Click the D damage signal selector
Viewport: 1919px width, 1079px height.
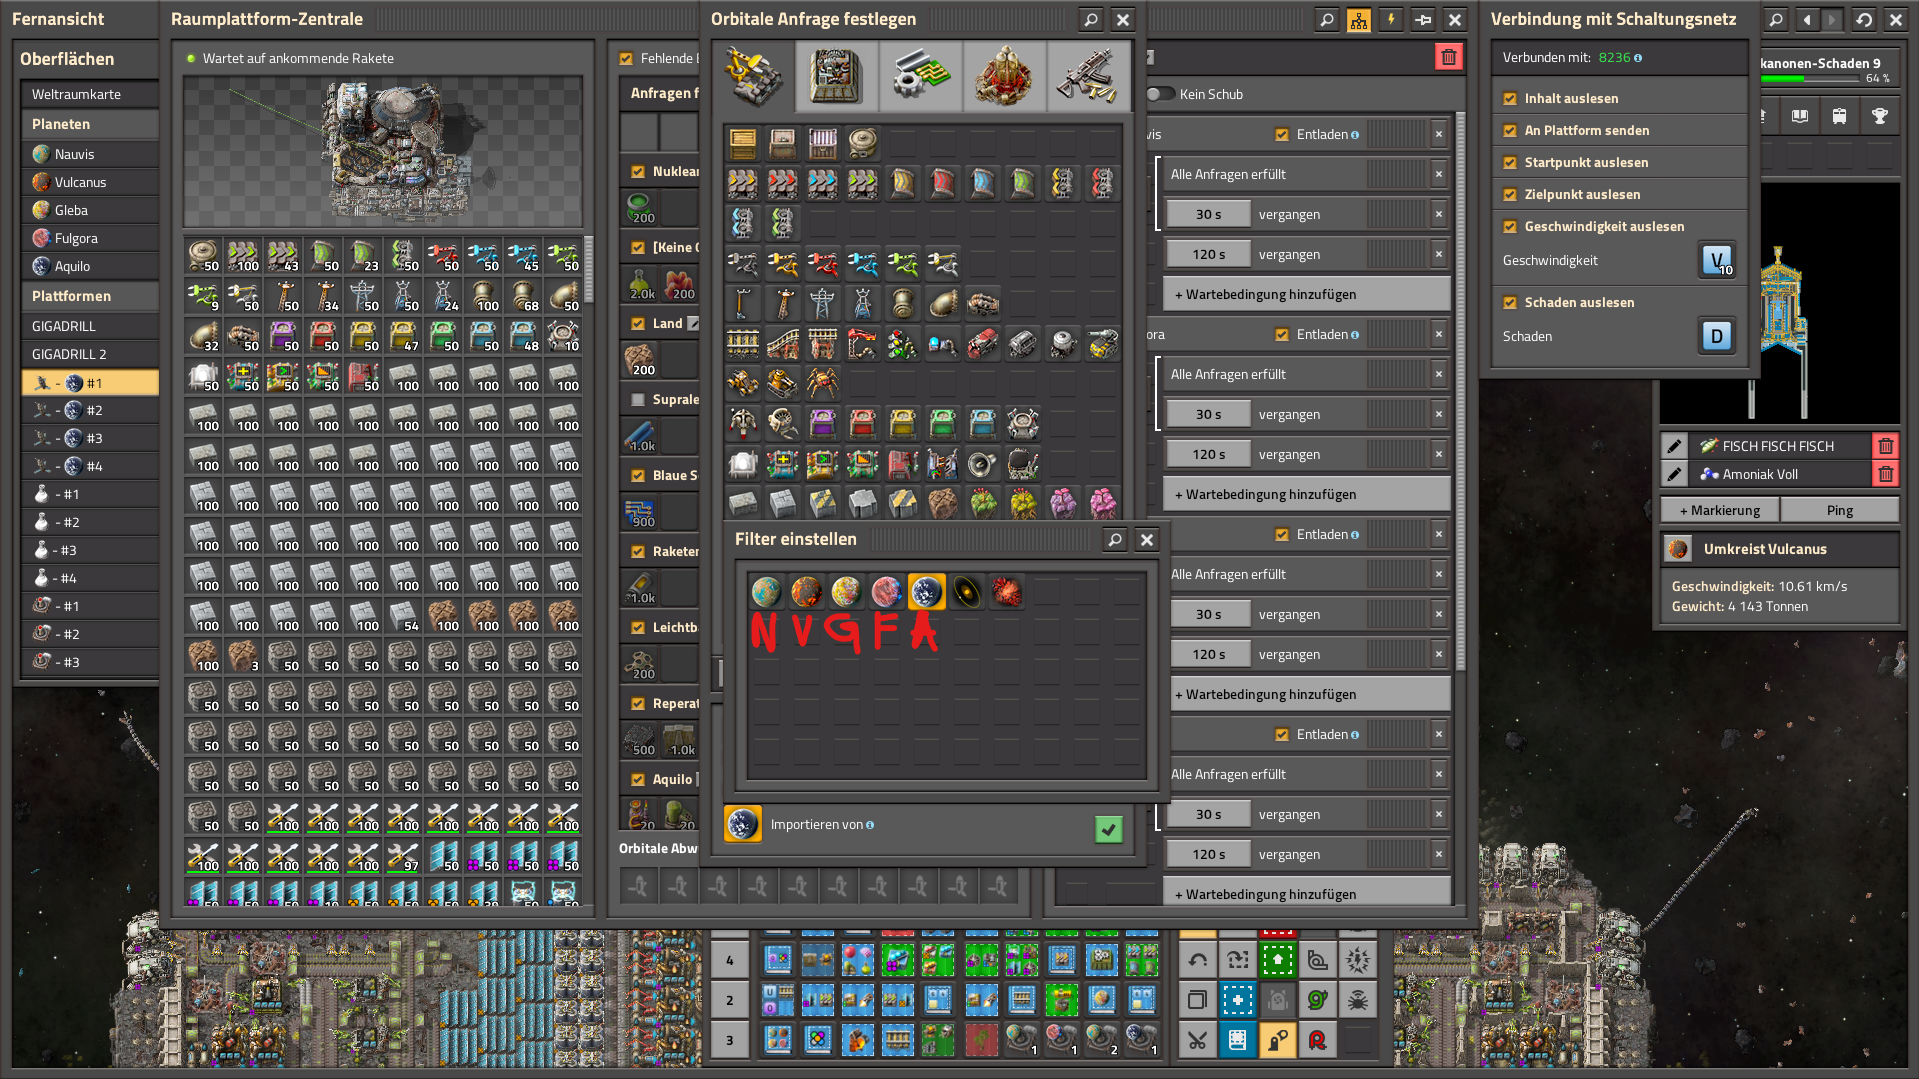1716,336
